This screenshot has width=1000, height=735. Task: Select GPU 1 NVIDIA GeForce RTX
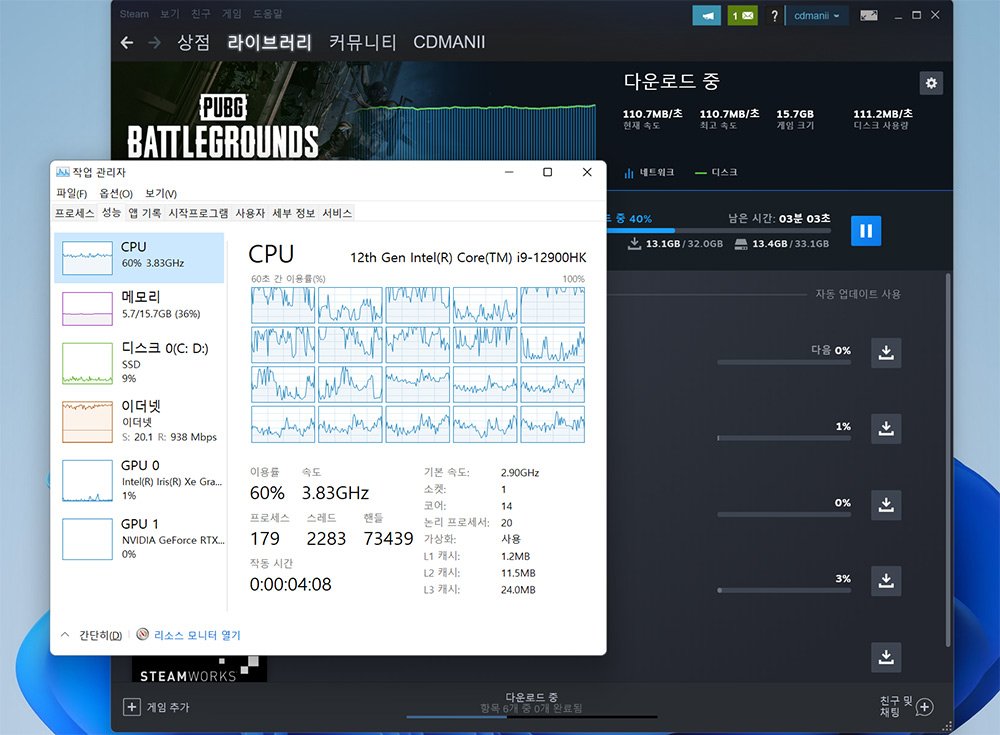click(x=139, y=538)
